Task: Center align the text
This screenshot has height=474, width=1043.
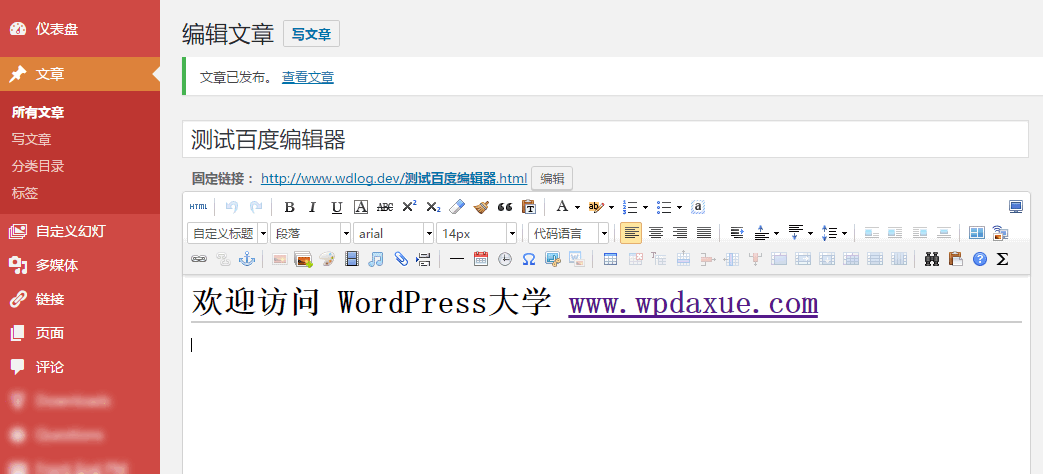Action: 656,233
